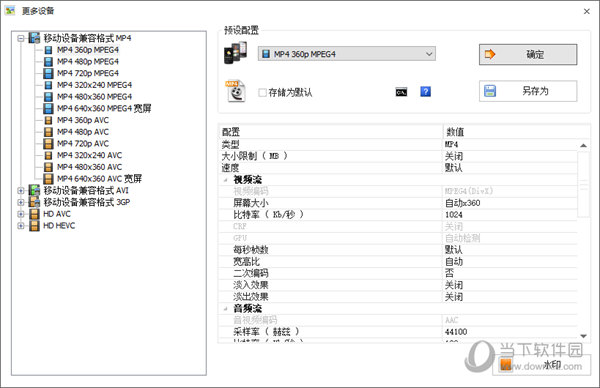The height and width of the screenshot is (388, 600).
Task: Click the 配置 column header
Action: [331, 132]
